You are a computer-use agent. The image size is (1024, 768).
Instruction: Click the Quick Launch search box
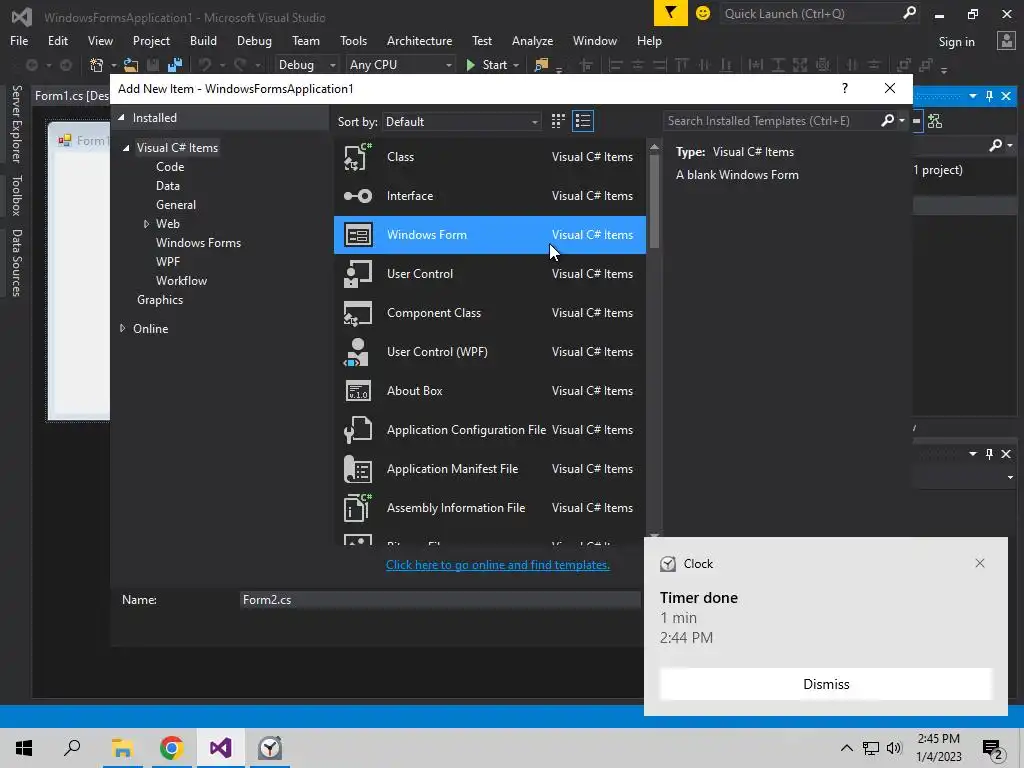(810, 13)
